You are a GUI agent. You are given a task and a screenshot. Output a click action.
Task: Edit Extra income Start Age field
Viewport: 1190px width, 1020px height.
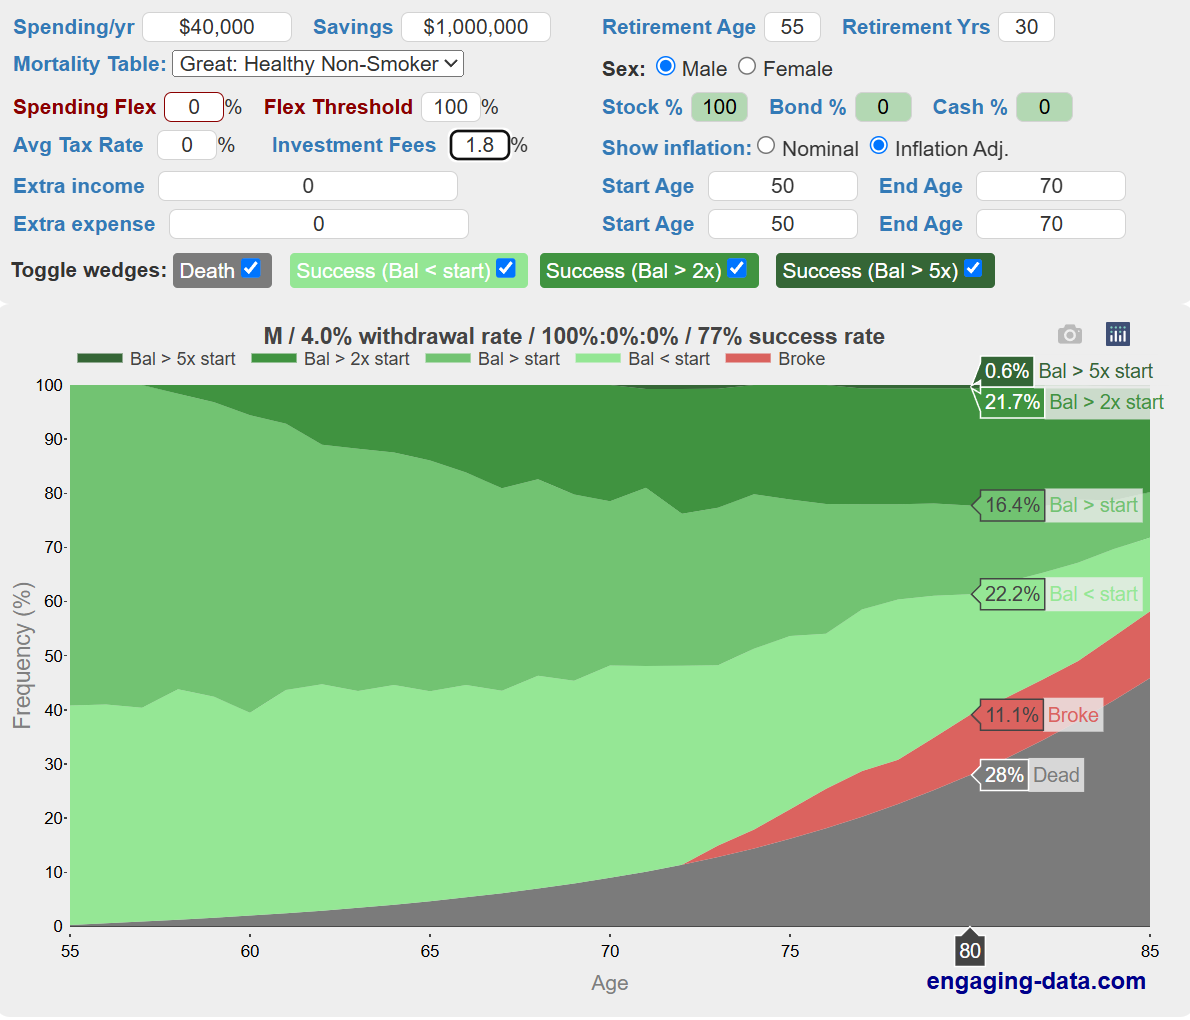782,186
